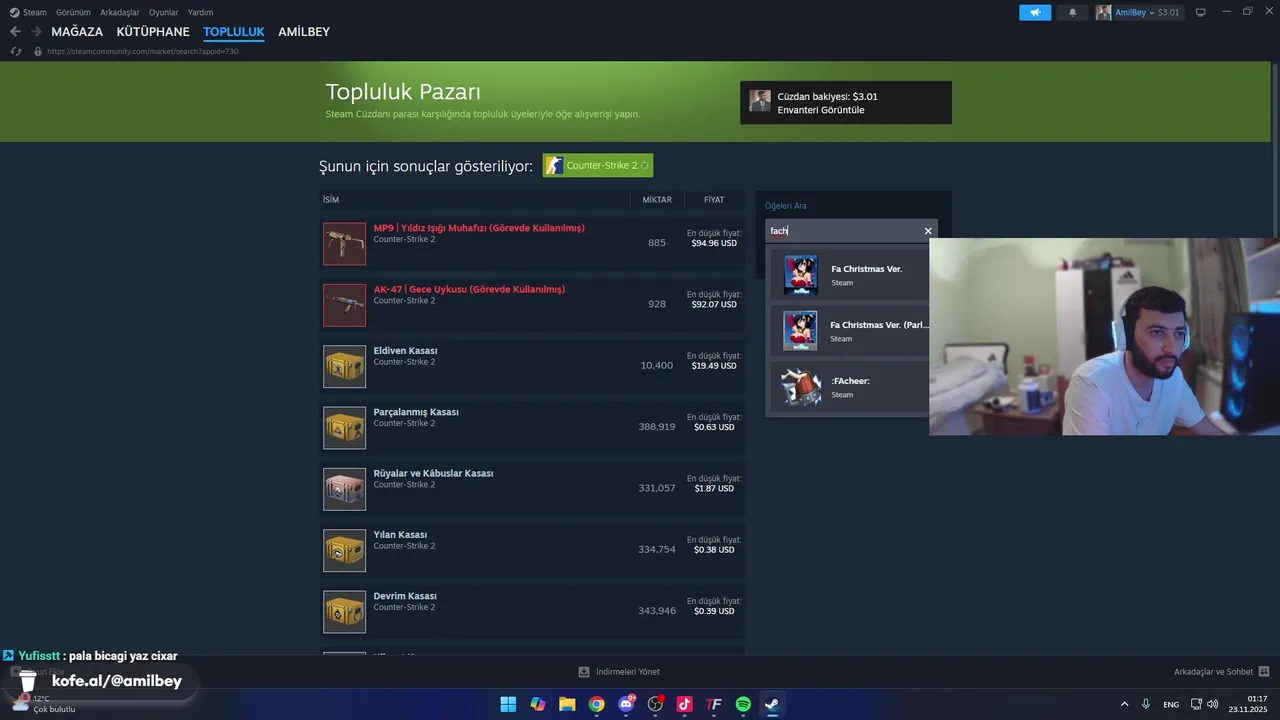Open the Arkadaşlar menu
The image size is (1280, 720).
coord(119,12)
